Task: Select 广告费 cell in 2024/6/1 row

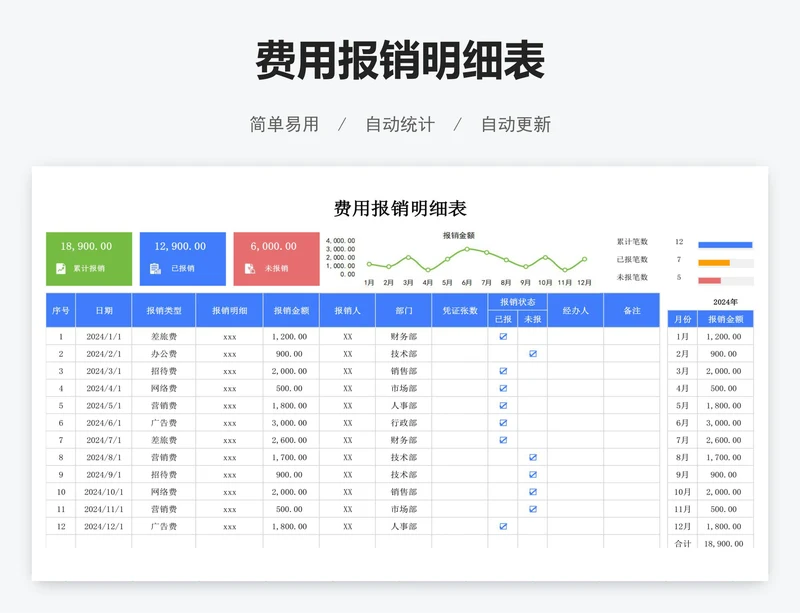Action: (x=164, y=423)
